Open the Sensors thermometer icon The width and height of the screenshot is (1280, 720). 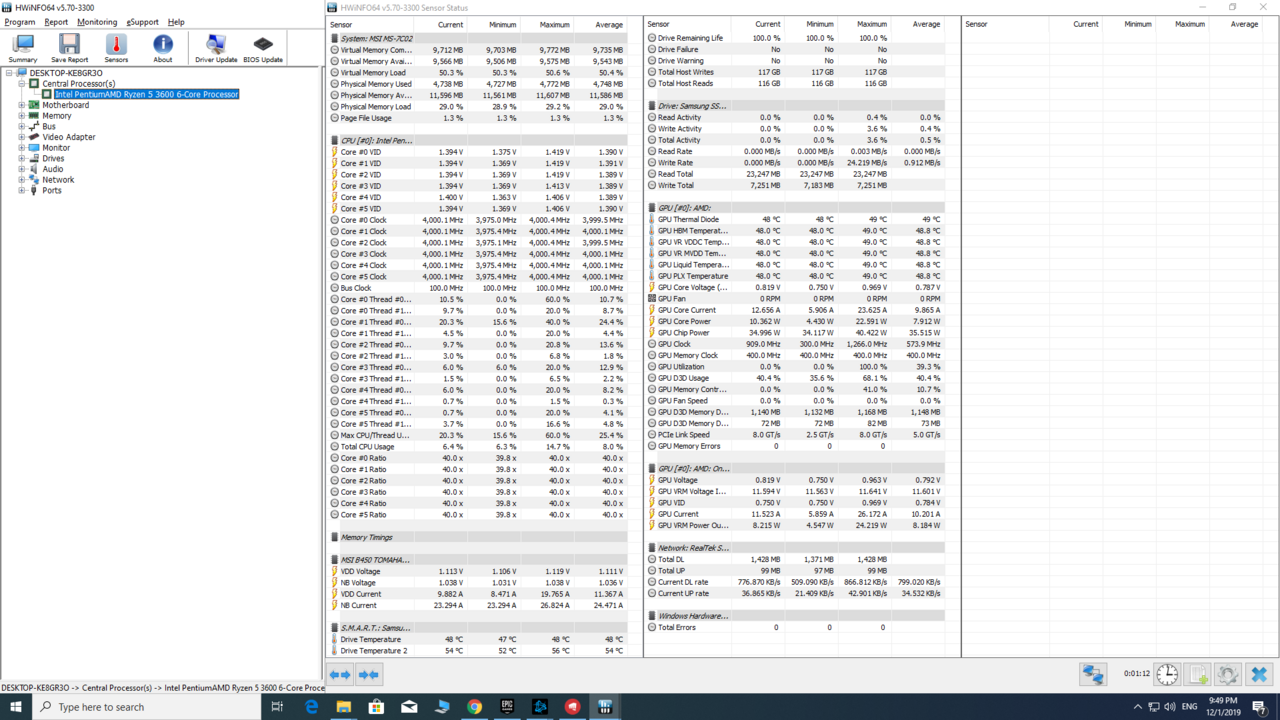(x=116, y=48)
